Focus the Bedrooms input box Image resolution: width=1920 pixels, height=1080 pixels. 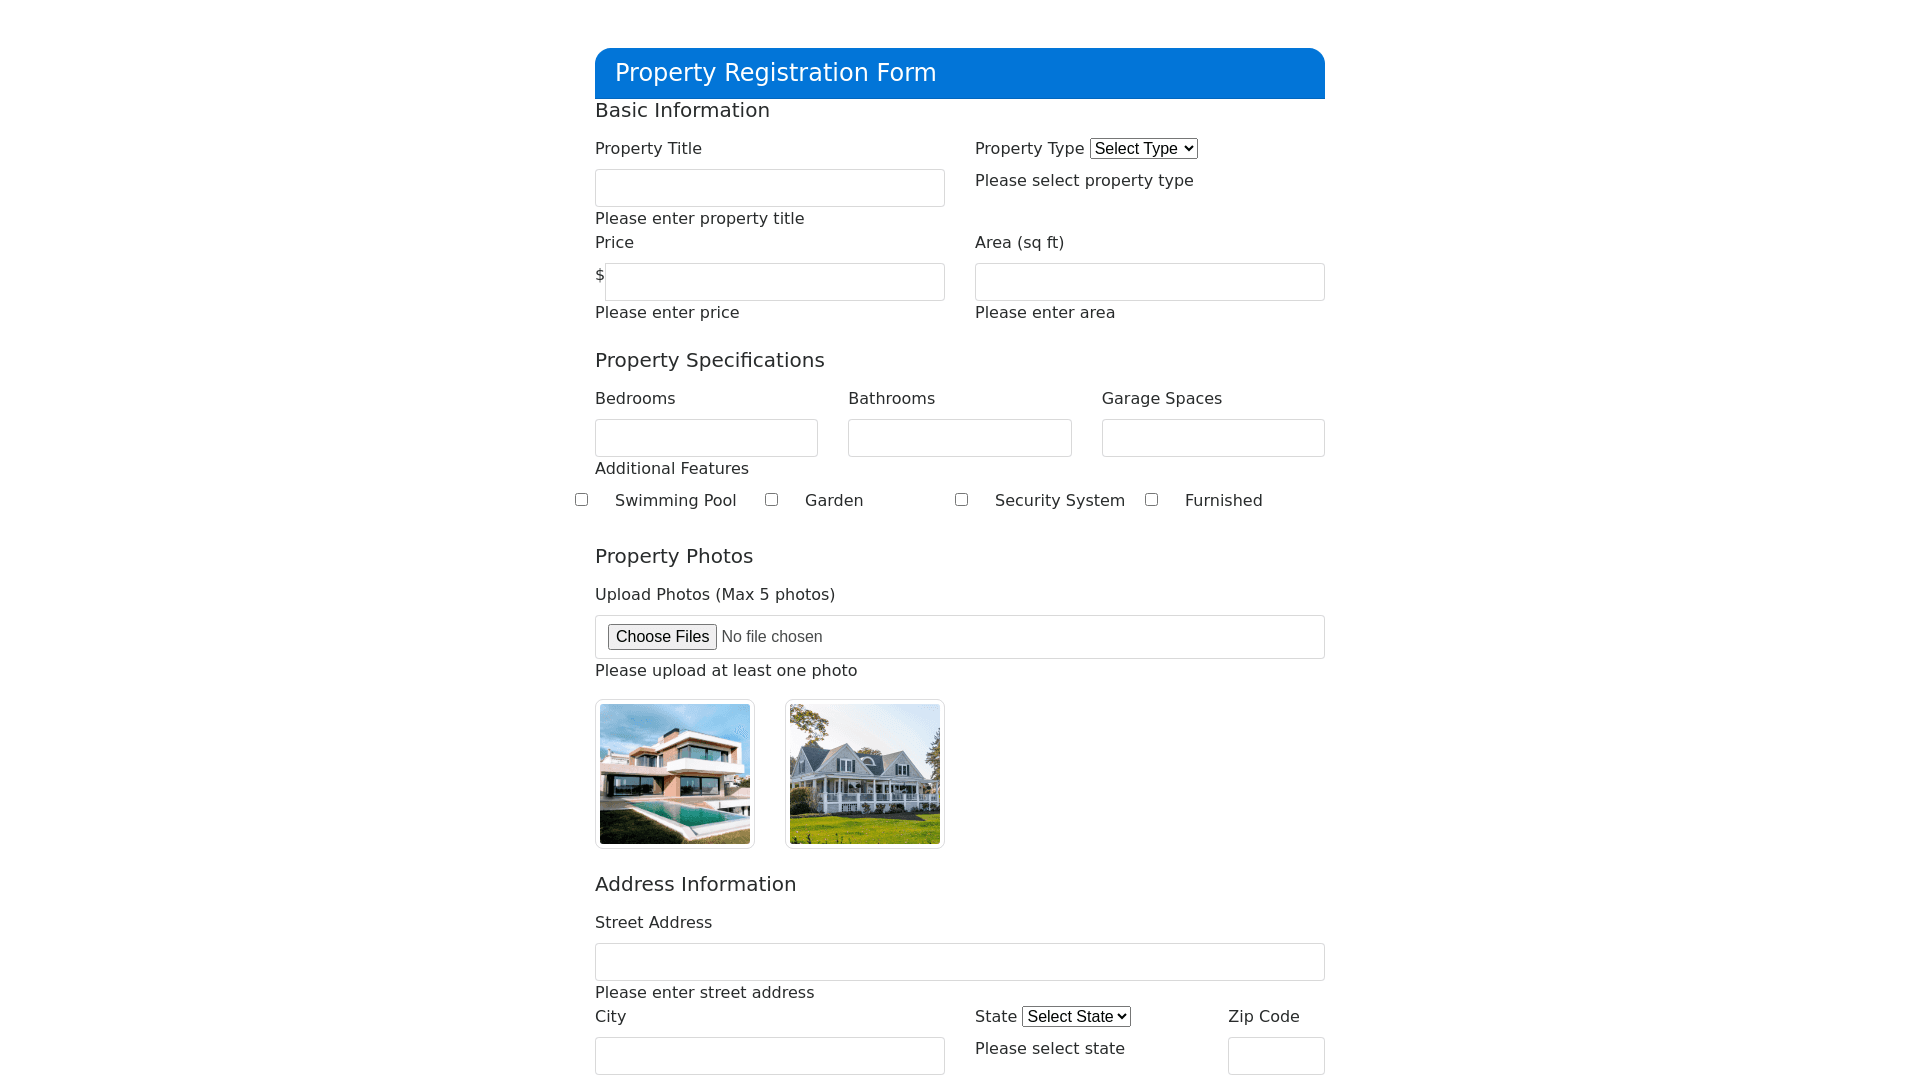click(x=706, y=438)
